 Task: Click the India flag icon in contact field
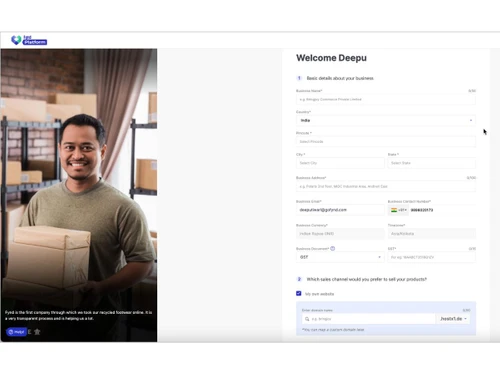[x=394, y=210]
